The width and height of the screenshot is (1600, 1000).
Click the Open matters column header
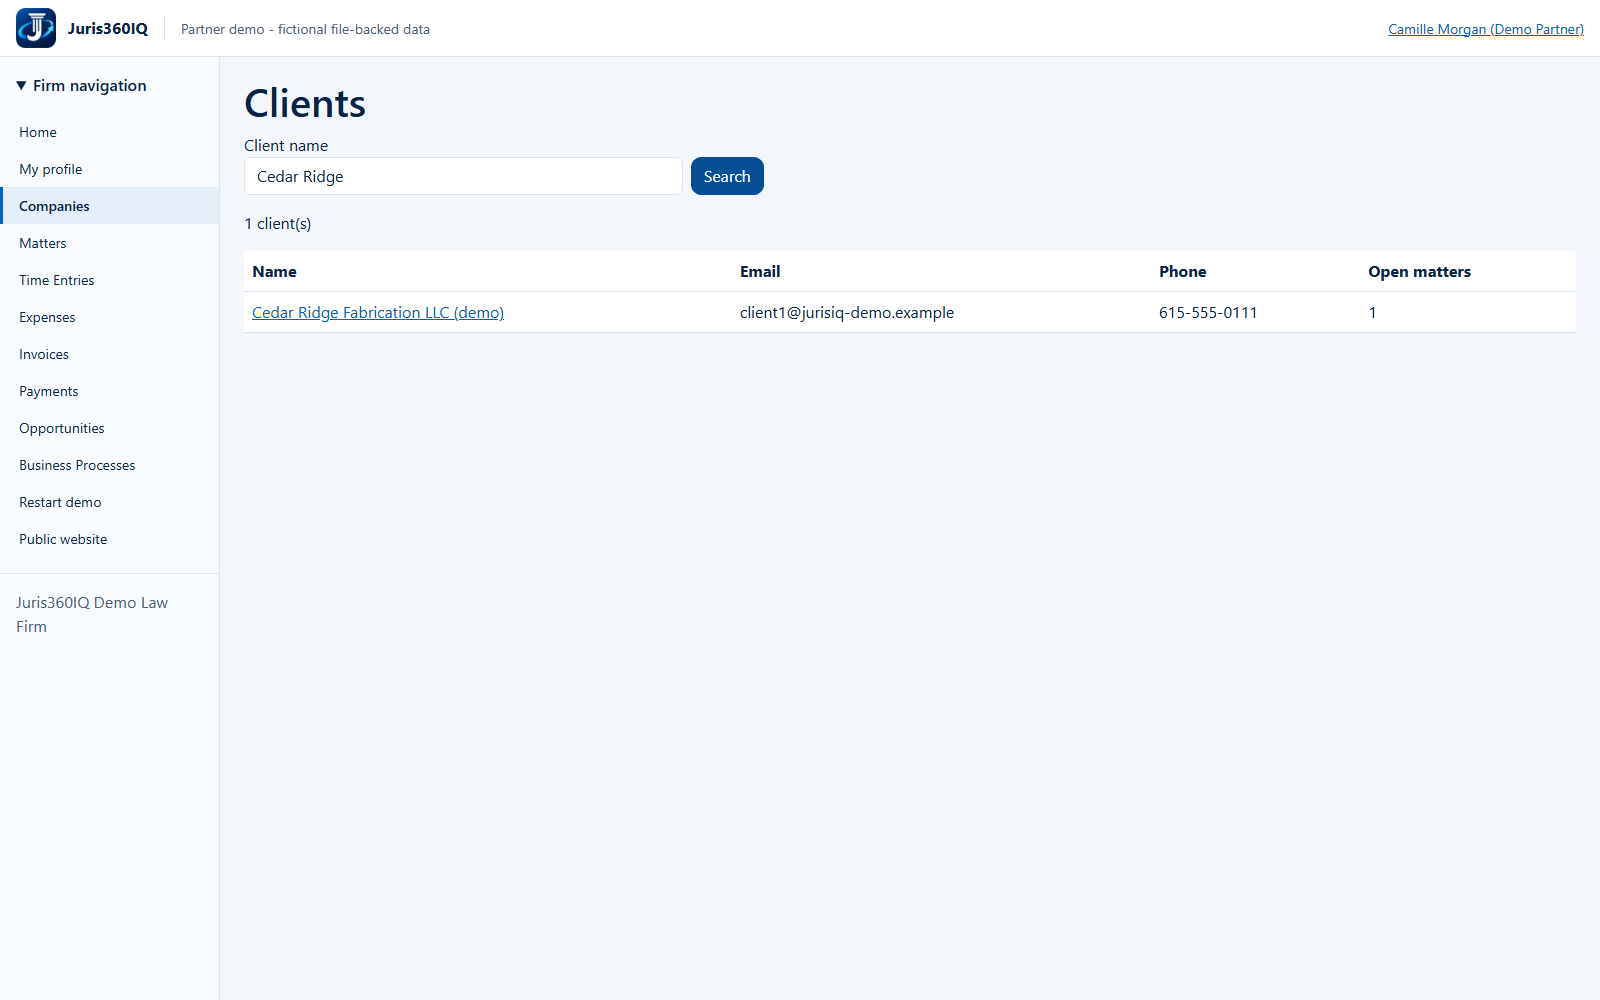[x=1420, y=272]
